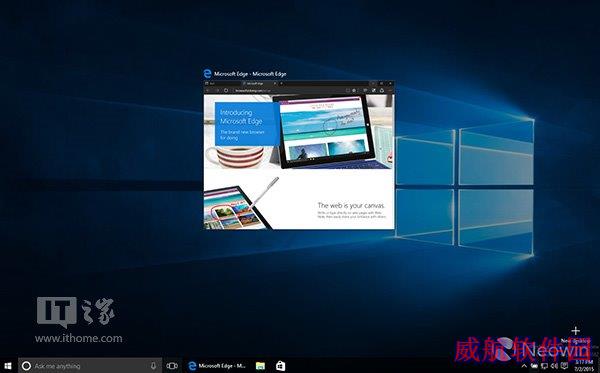Click the Cortana circle icon
Image resolution: width=600 pixels, height=373 pixels.
[26, 366]
